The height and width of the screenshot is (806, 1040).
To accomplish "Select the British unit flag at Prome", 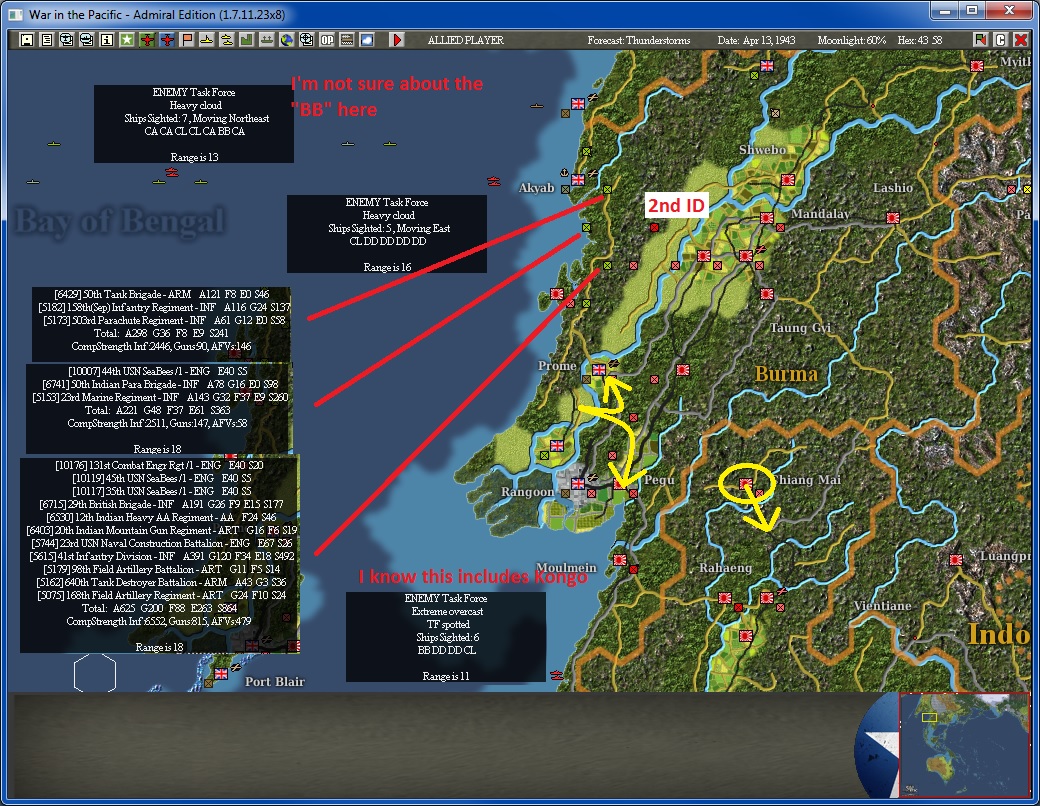I will click(598, 369).
